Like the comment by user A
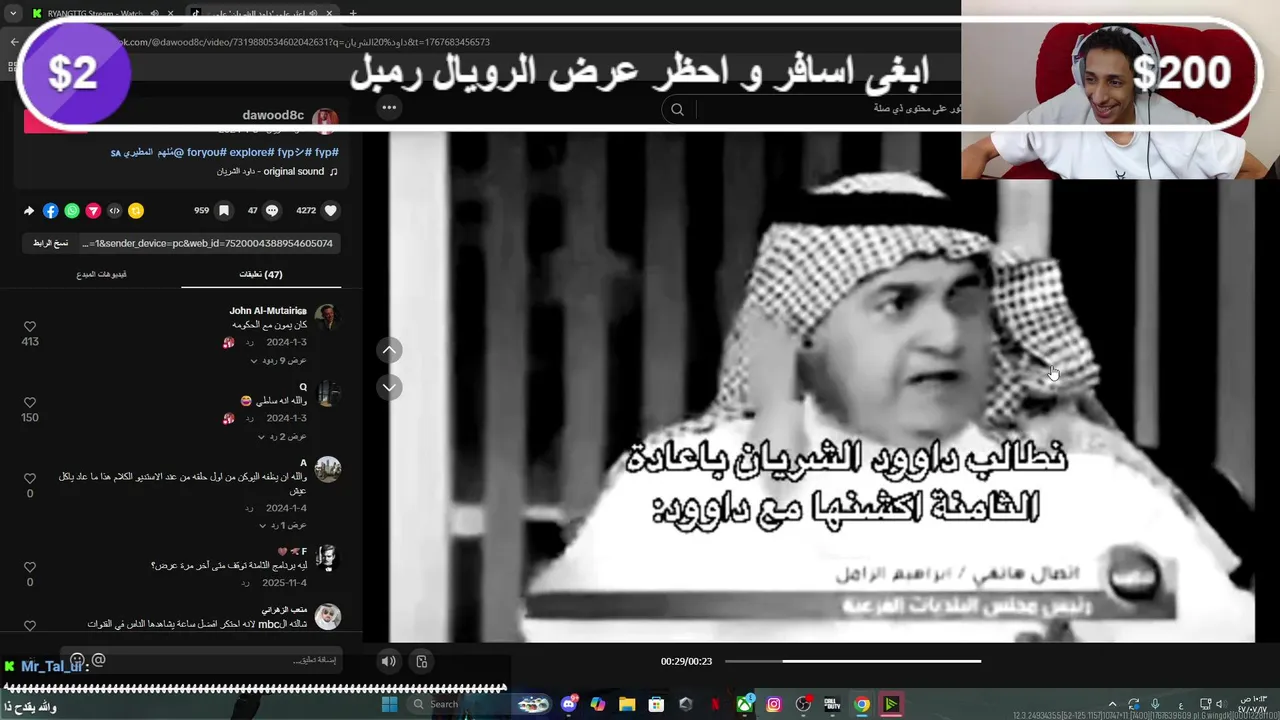The width and height of the screenshot is (1280, 720). click(30, 479)
